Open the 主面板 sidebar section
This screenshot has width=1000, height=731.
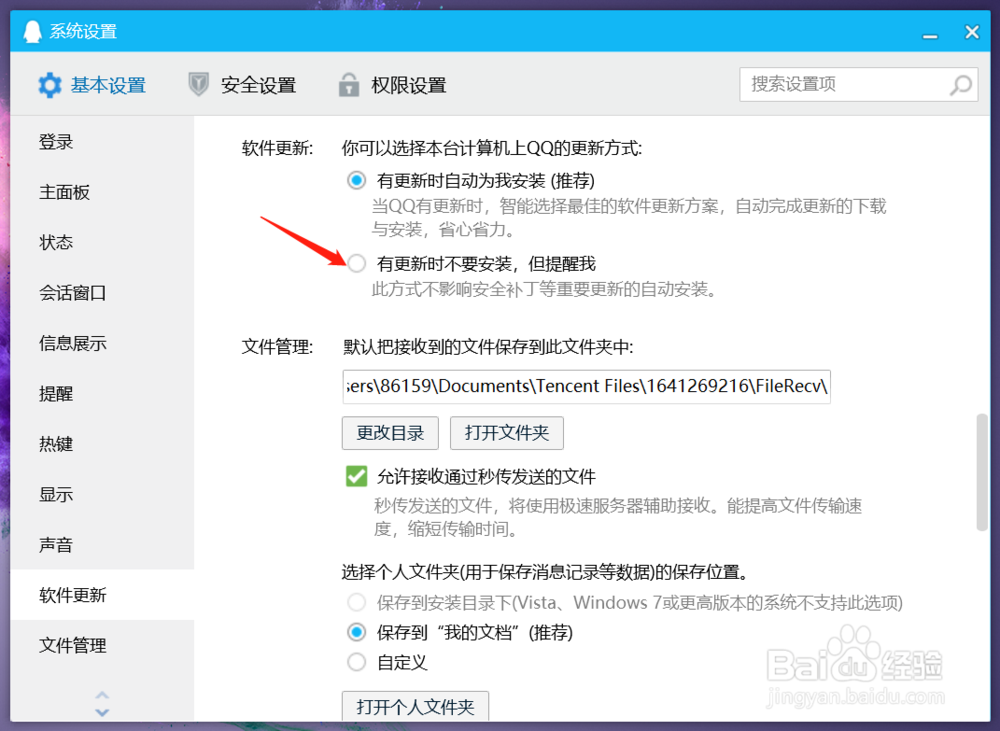click(x=102, y=192)
